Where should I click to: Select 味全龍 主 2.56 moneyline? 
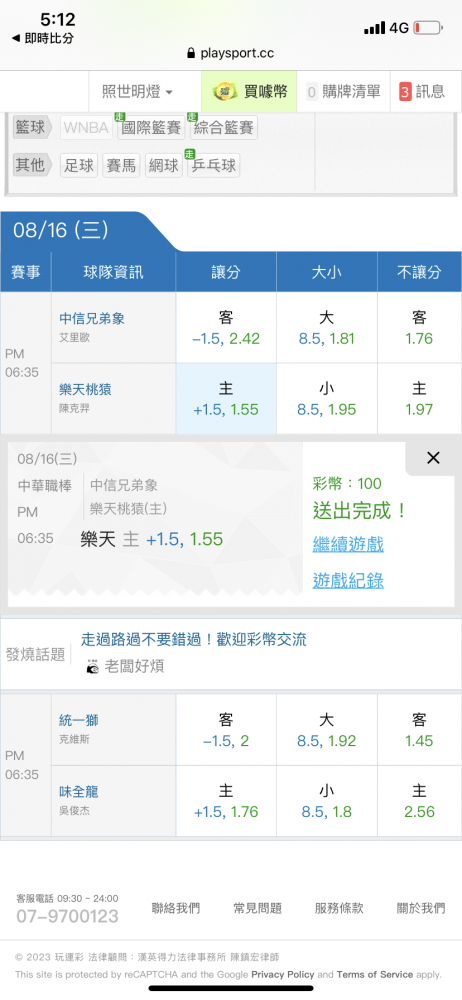[419, 801]
